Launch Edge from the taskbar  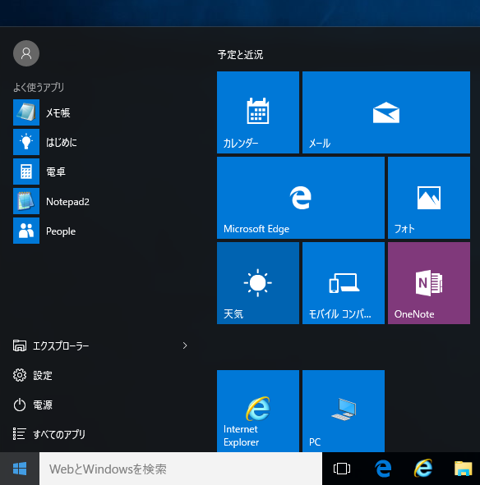[383, 469]
